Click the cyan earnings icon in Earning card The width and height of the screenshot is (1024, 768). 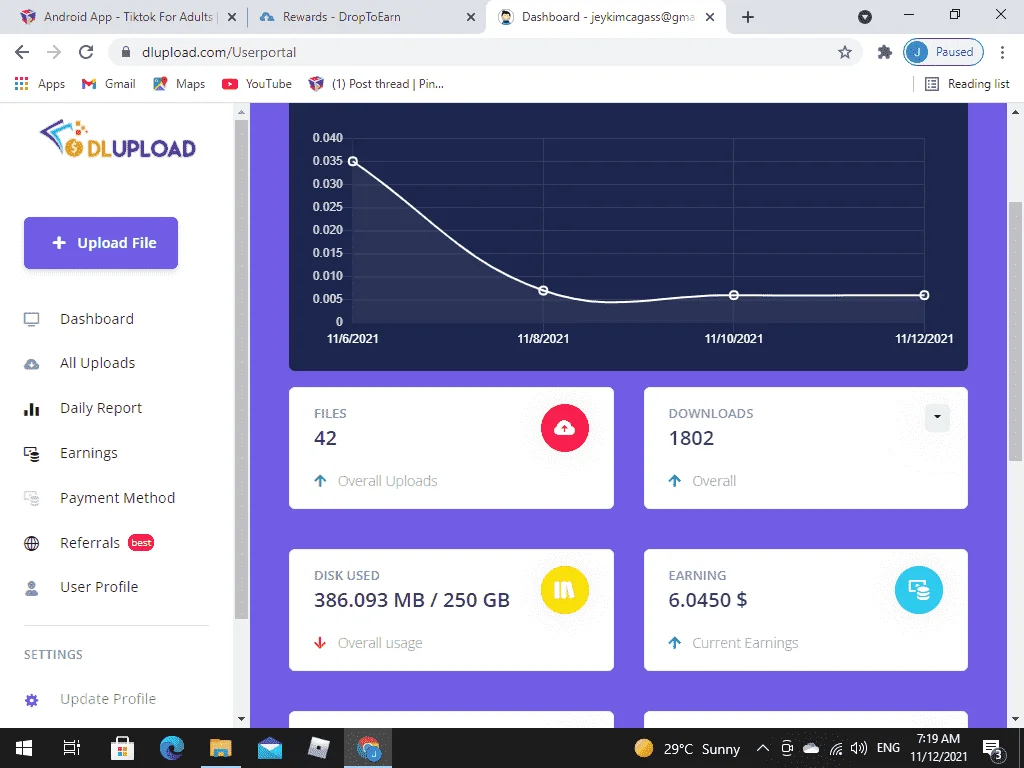pyautogui.click(x=919, y=590)
